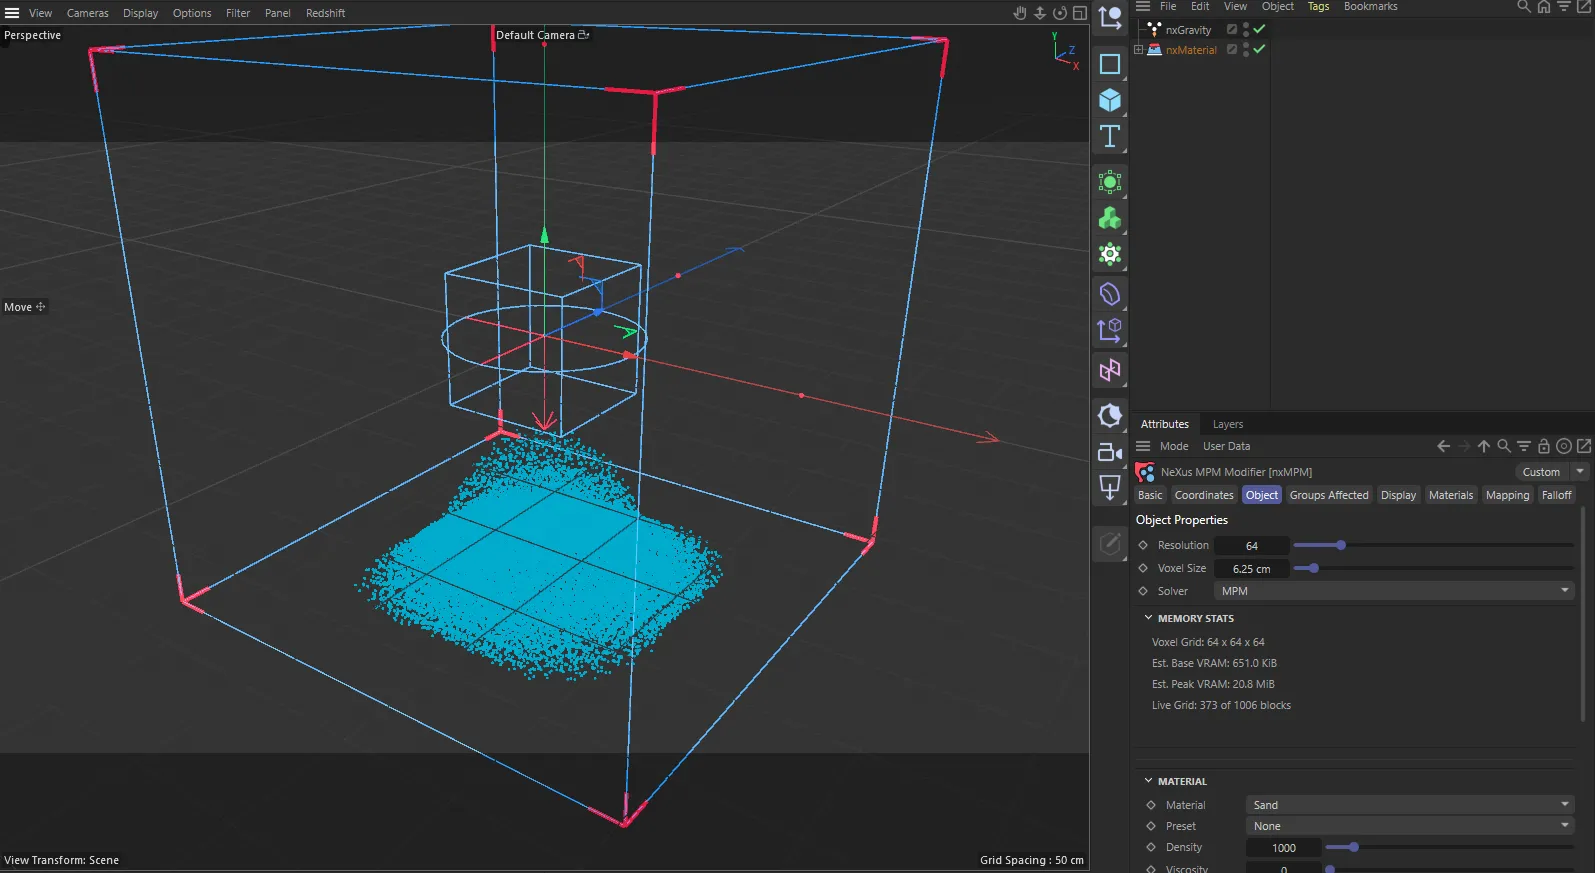This screenshot has width=1595, height=873.
Task: Go back in Attribute Manager history
Action: [1443, 446]
